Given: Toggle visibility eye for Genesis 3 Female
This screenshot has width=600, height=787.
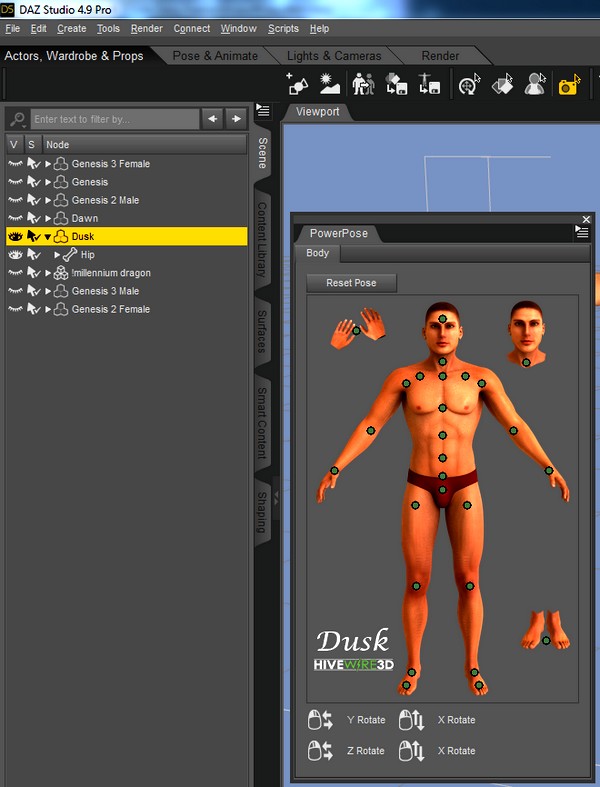Looking at the screenshot, I should coord(16,164).
